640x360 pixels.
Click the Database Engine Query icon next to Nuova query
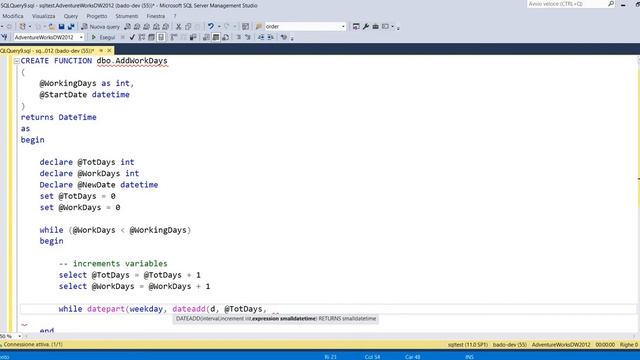(127, 27)
